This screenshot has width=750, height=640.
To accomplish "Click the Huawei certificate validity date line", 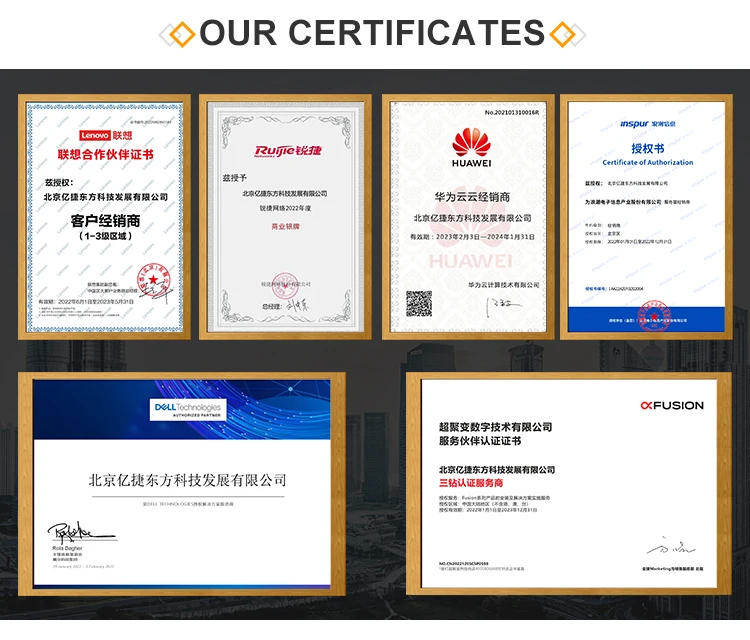I will tap(472, 236).
